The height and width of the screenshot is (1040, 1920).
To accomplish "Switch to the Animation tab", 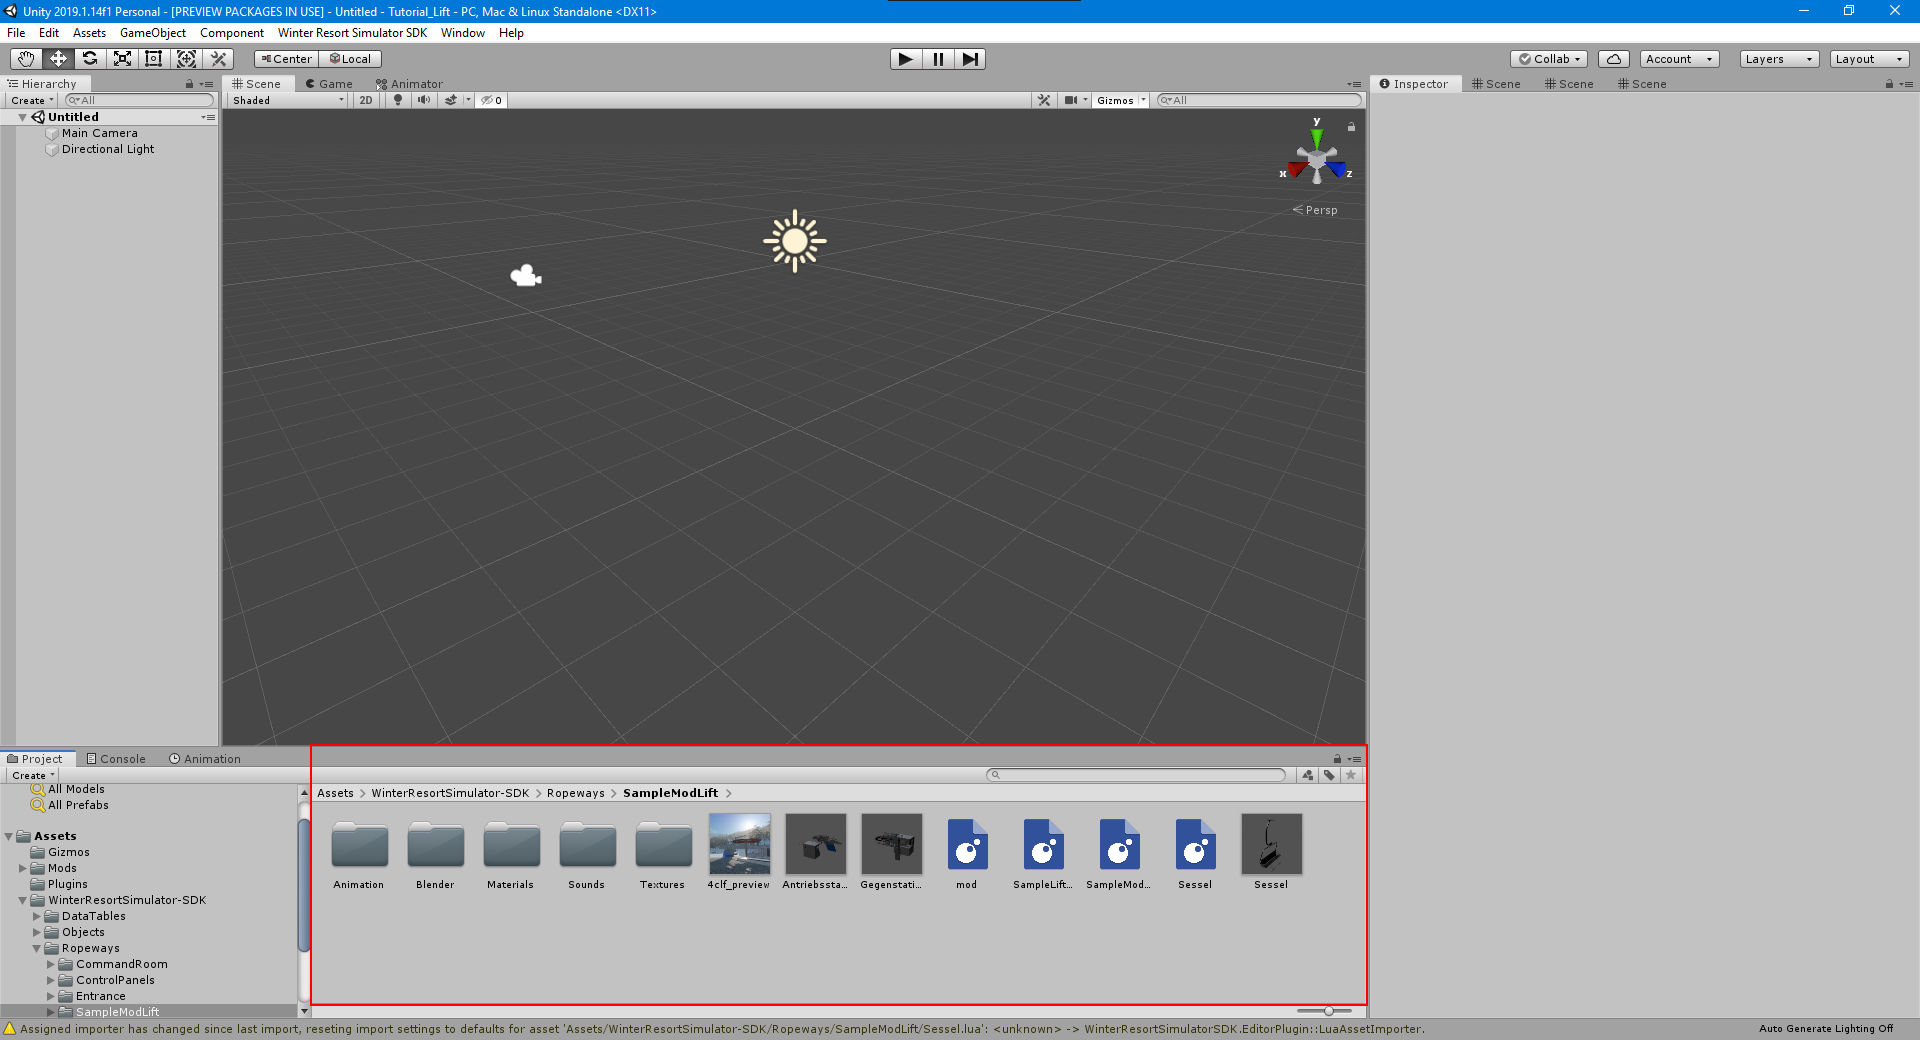I will pyautogui.click(x=205, y=759).
